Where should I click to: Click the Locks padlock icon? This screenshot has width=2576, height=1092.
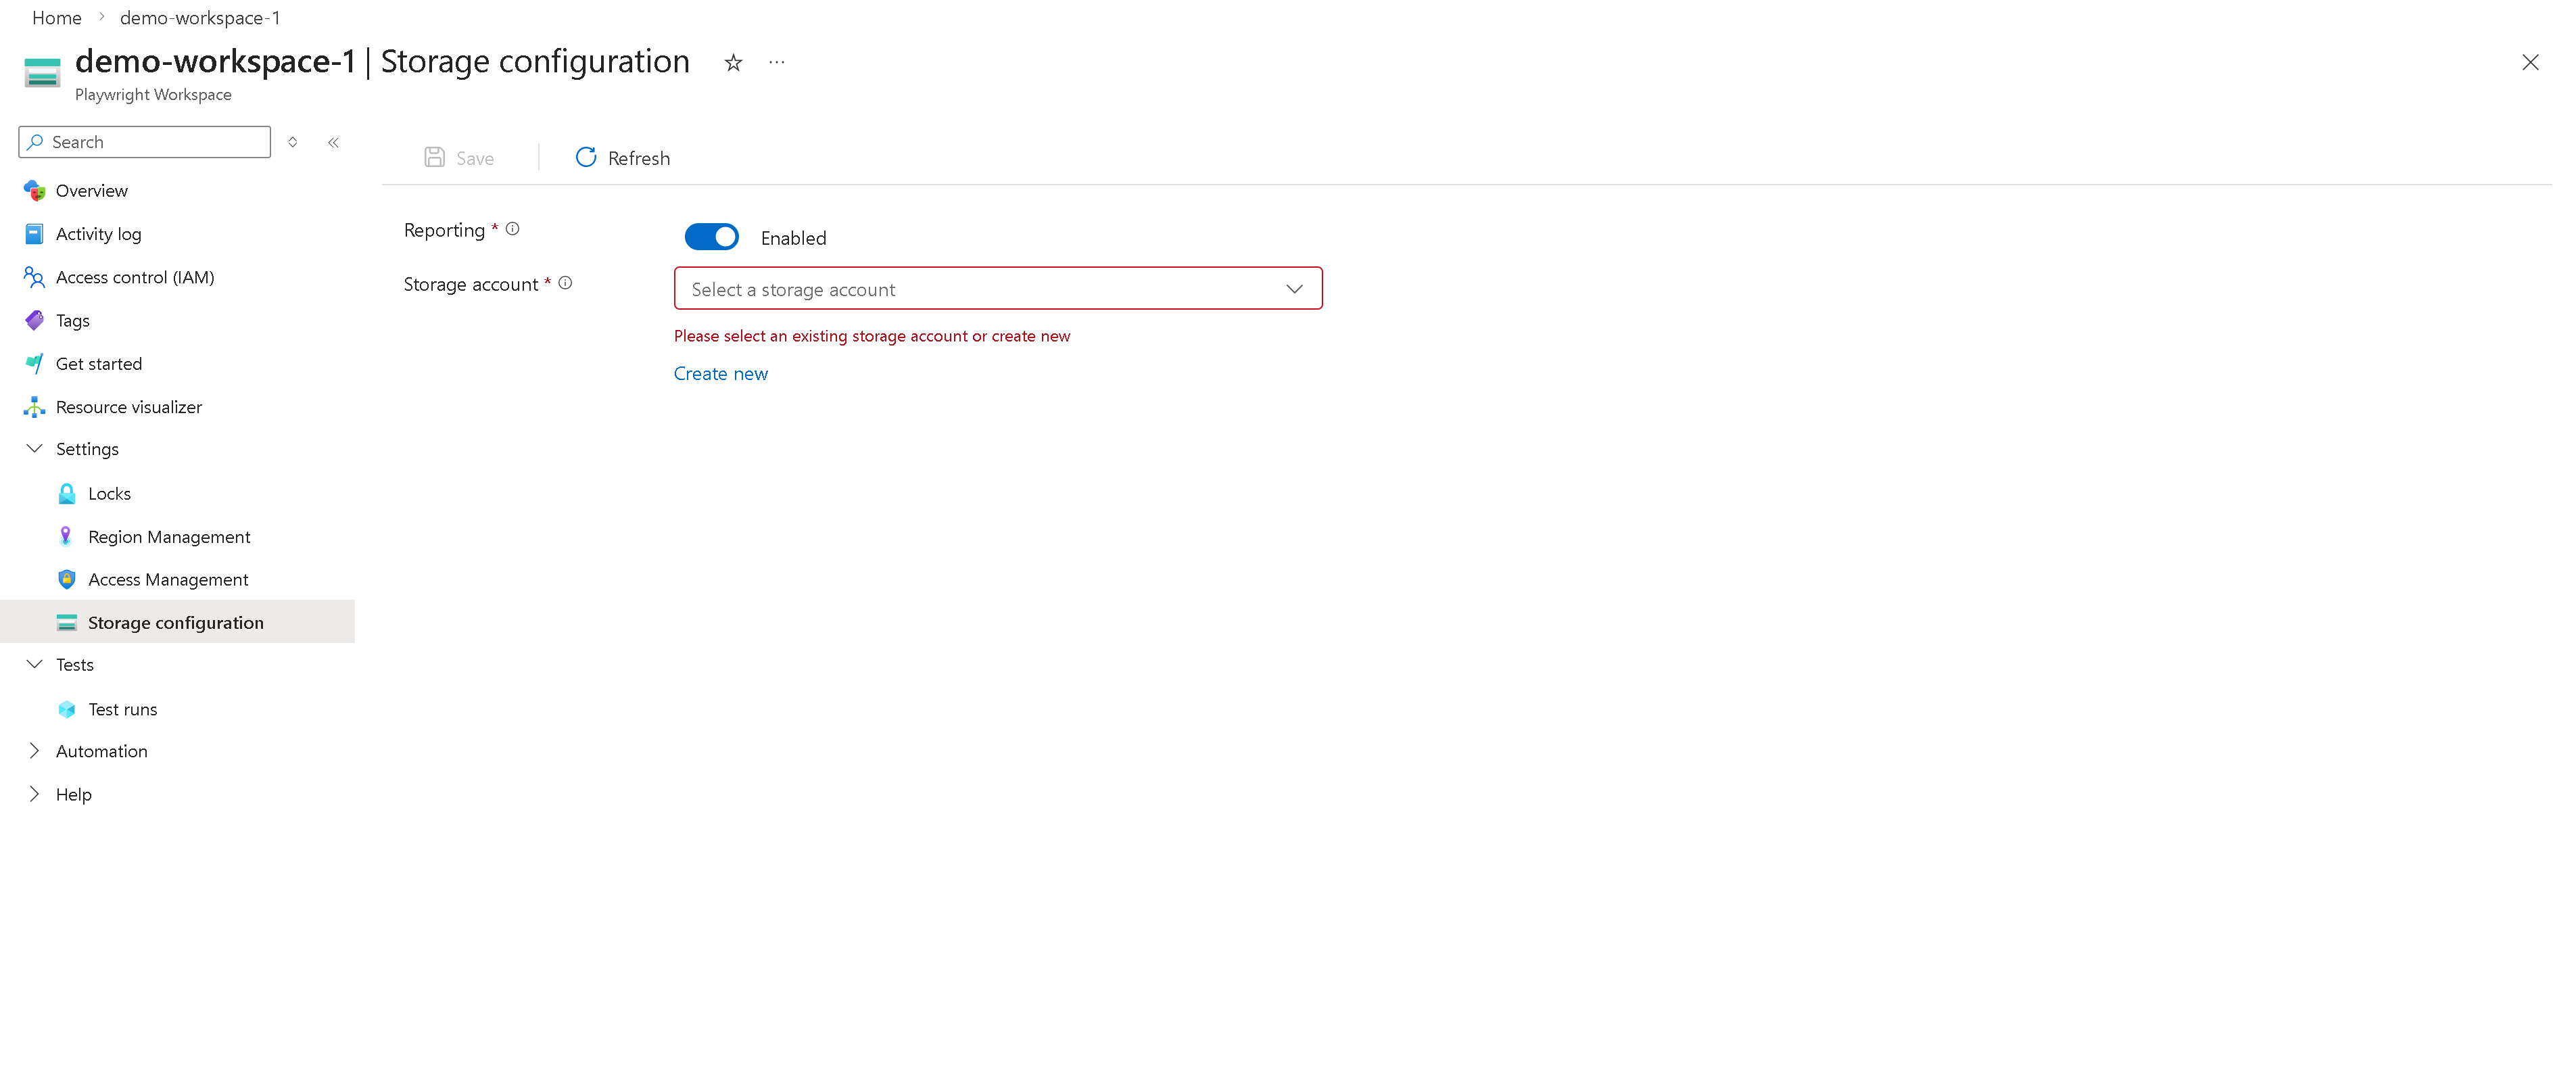point(67,493)
